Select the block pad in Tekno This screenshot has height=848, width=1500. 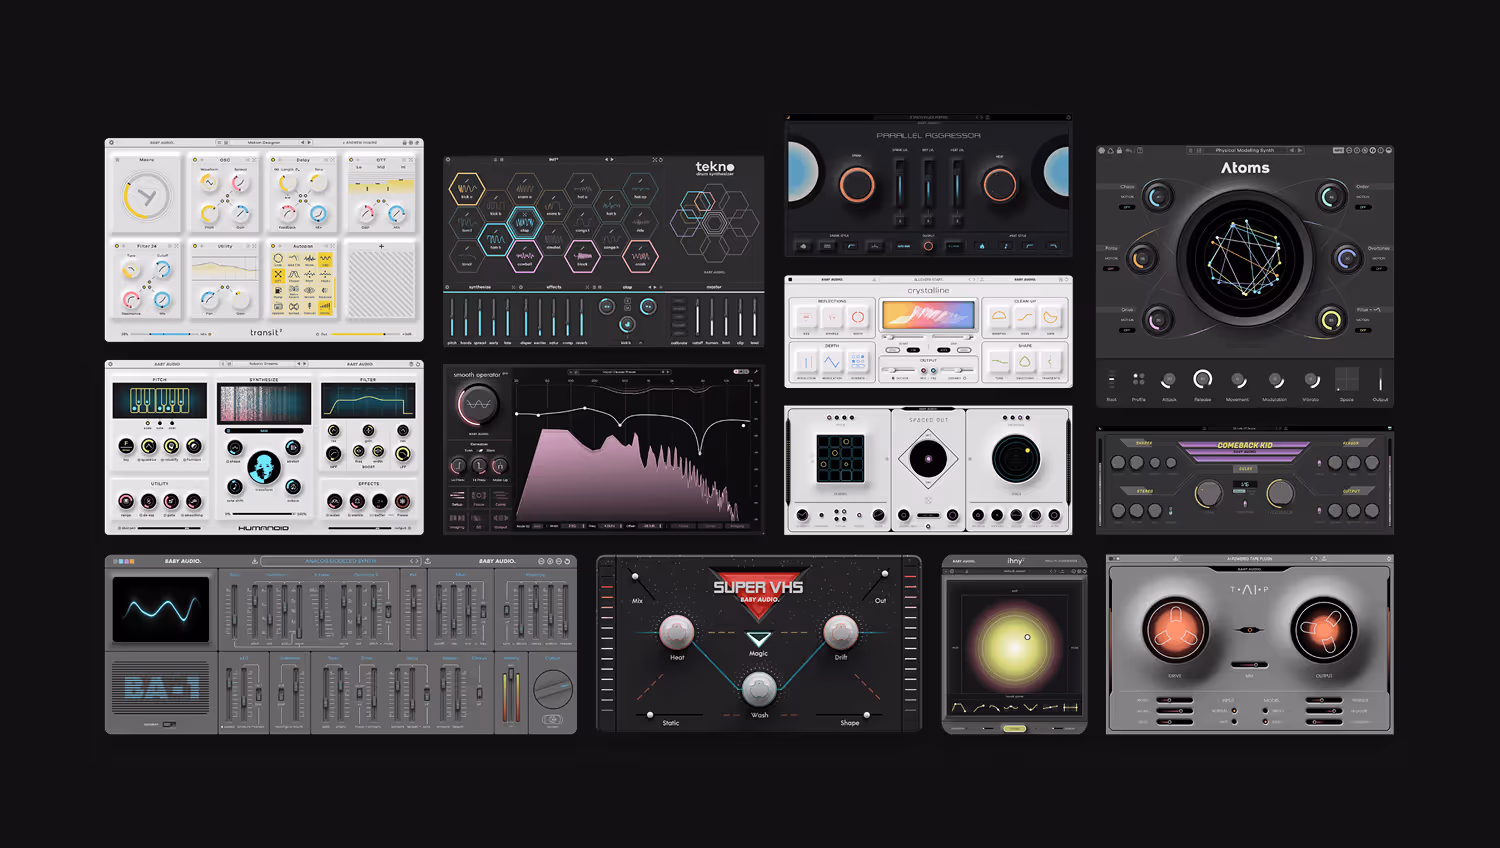582,256
